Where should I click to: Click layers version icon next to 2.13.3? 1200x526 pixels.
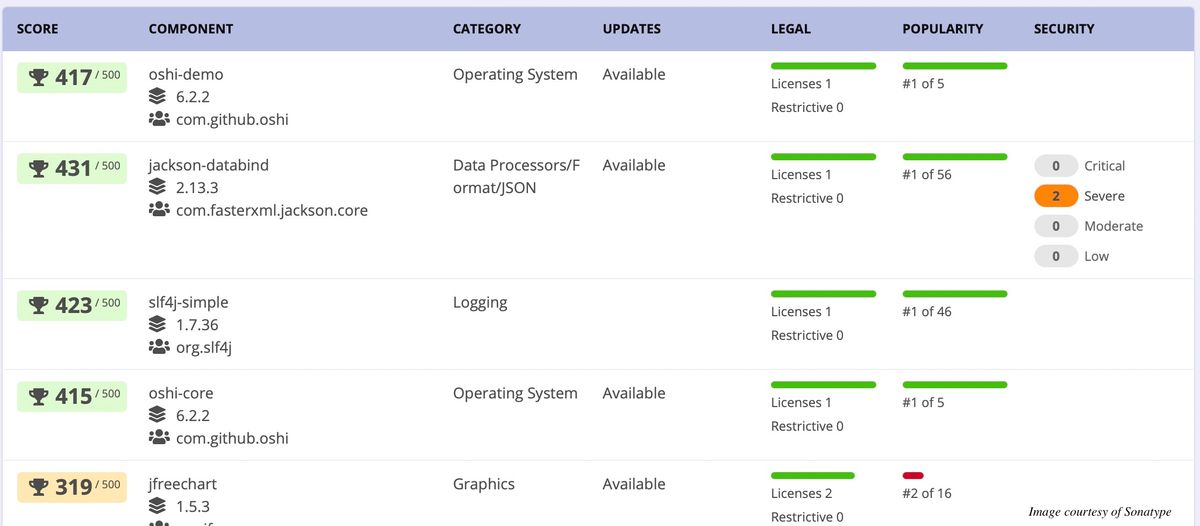(157, 187)
